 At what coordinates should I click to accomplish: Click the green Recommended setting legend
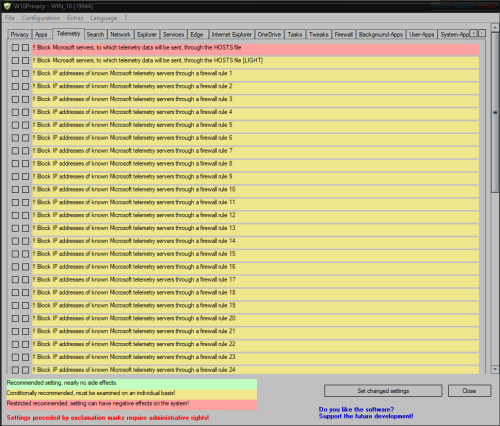coord(132,384)
